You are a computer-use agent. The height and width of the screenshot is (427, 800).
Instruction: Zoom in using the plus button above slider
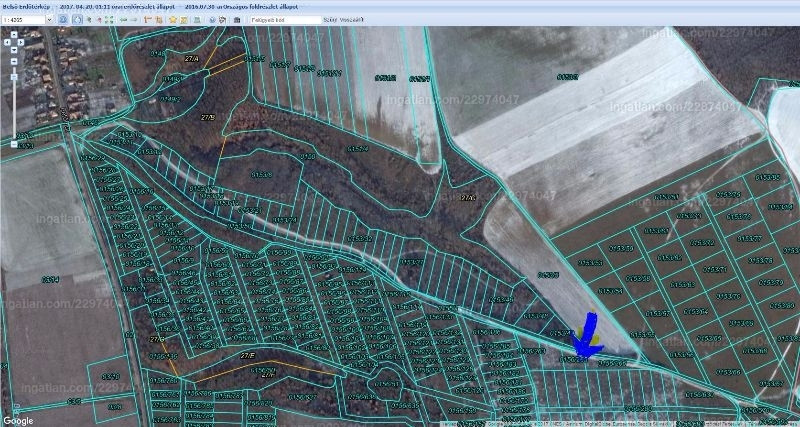(14, 61)
